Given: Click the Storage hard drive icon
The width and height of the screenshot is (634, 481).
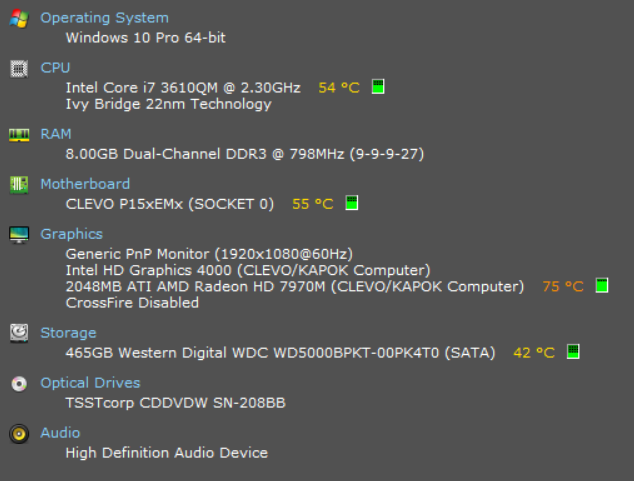Looking at the screenshot, I should pyautogui.click(x=19, y=333).
